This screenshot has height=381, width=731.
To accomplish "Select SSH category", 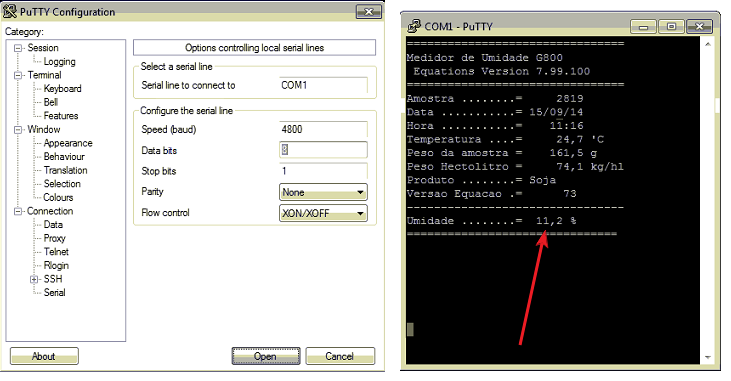I will (53, 279).
